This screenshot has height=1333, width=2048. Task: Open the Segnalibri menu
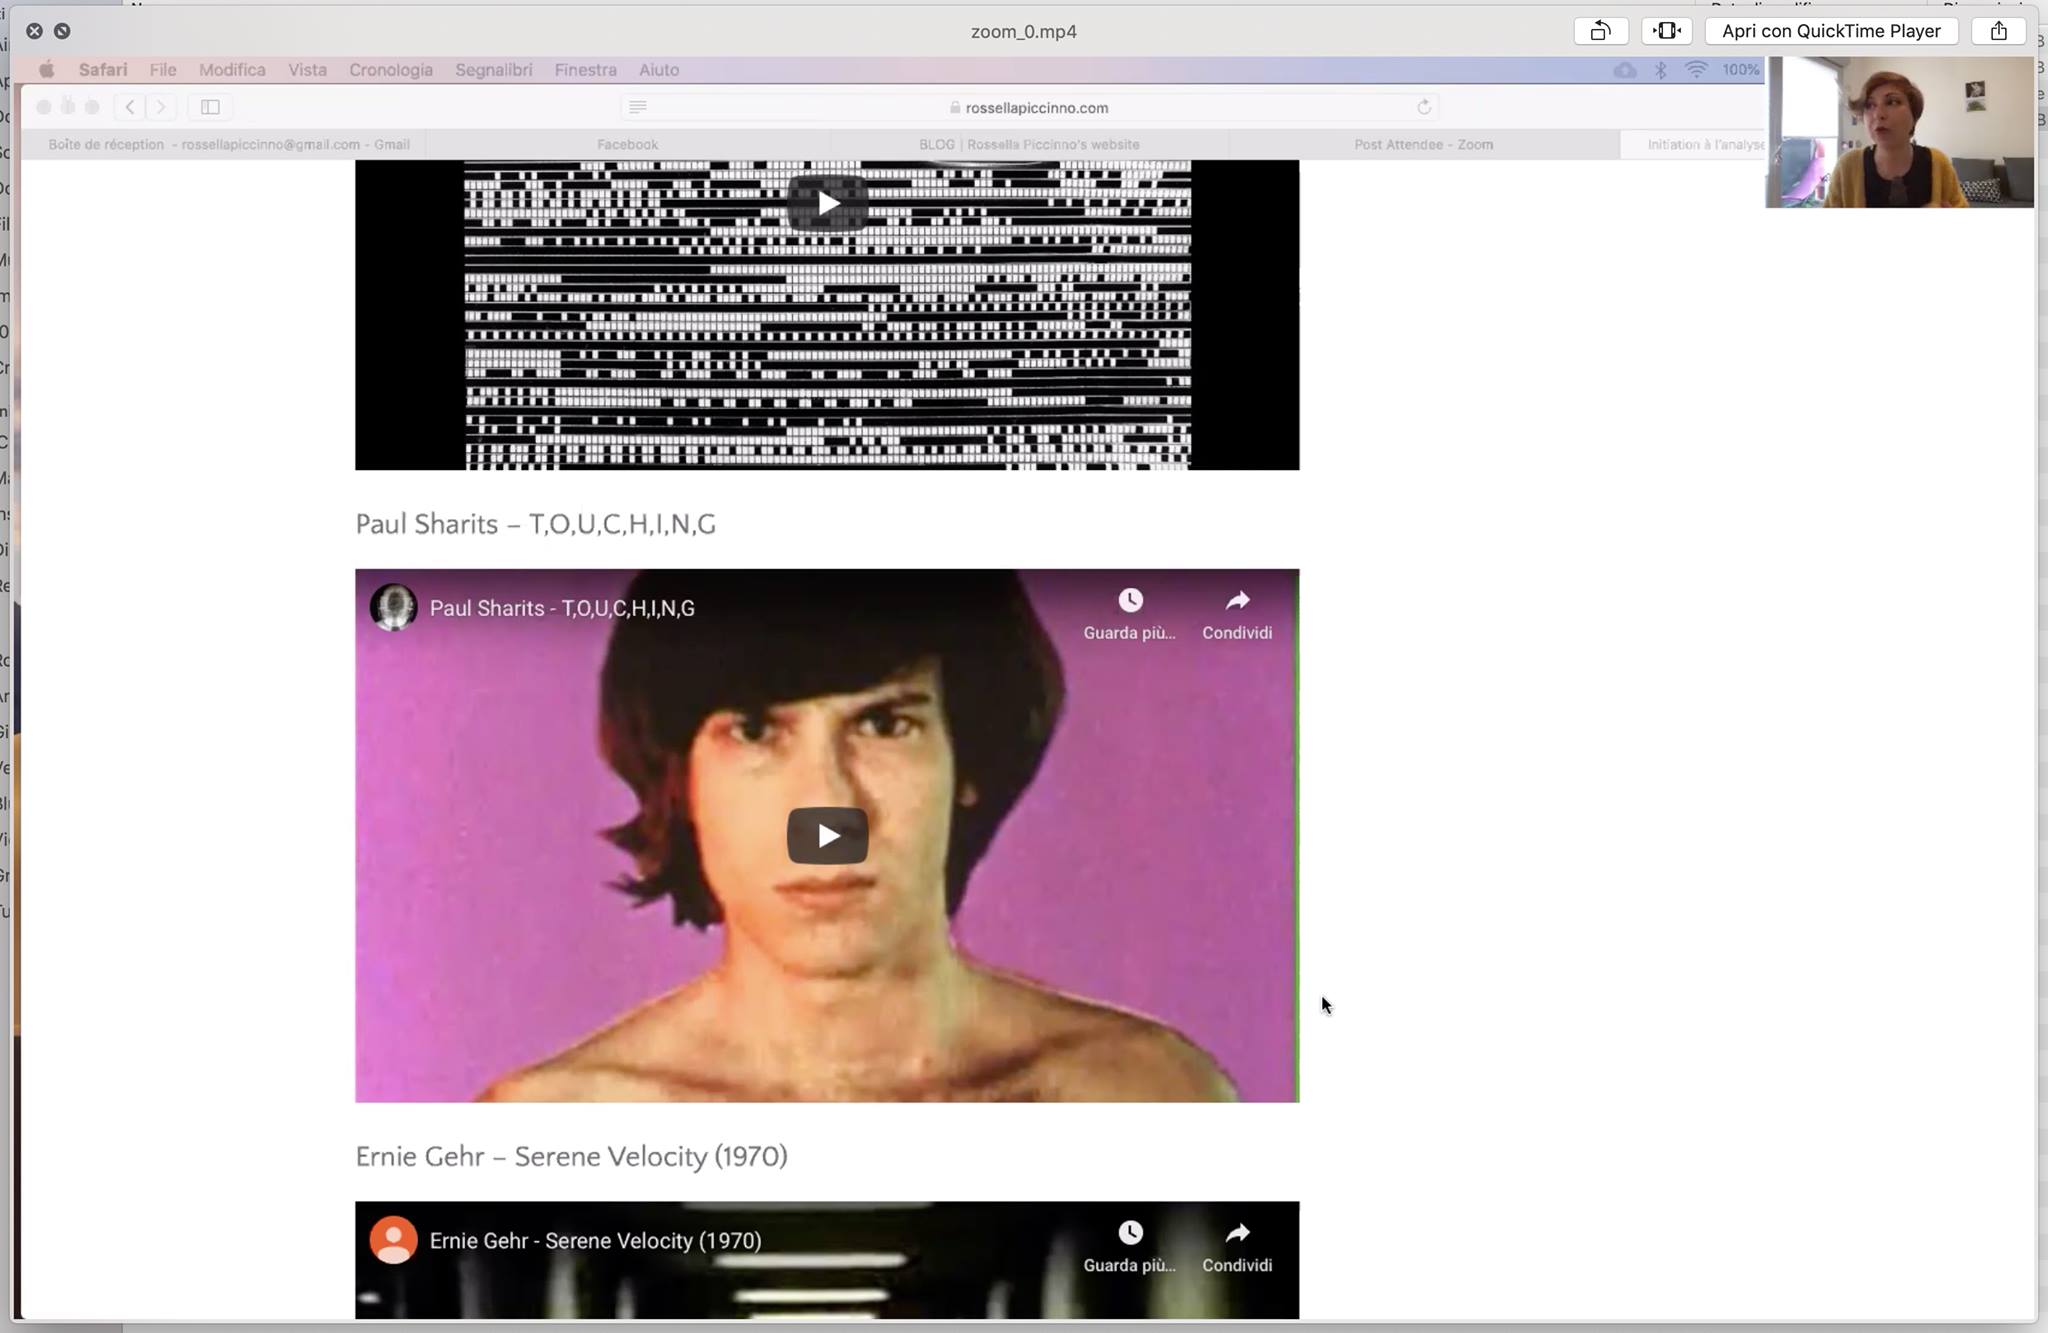point(493,70)
